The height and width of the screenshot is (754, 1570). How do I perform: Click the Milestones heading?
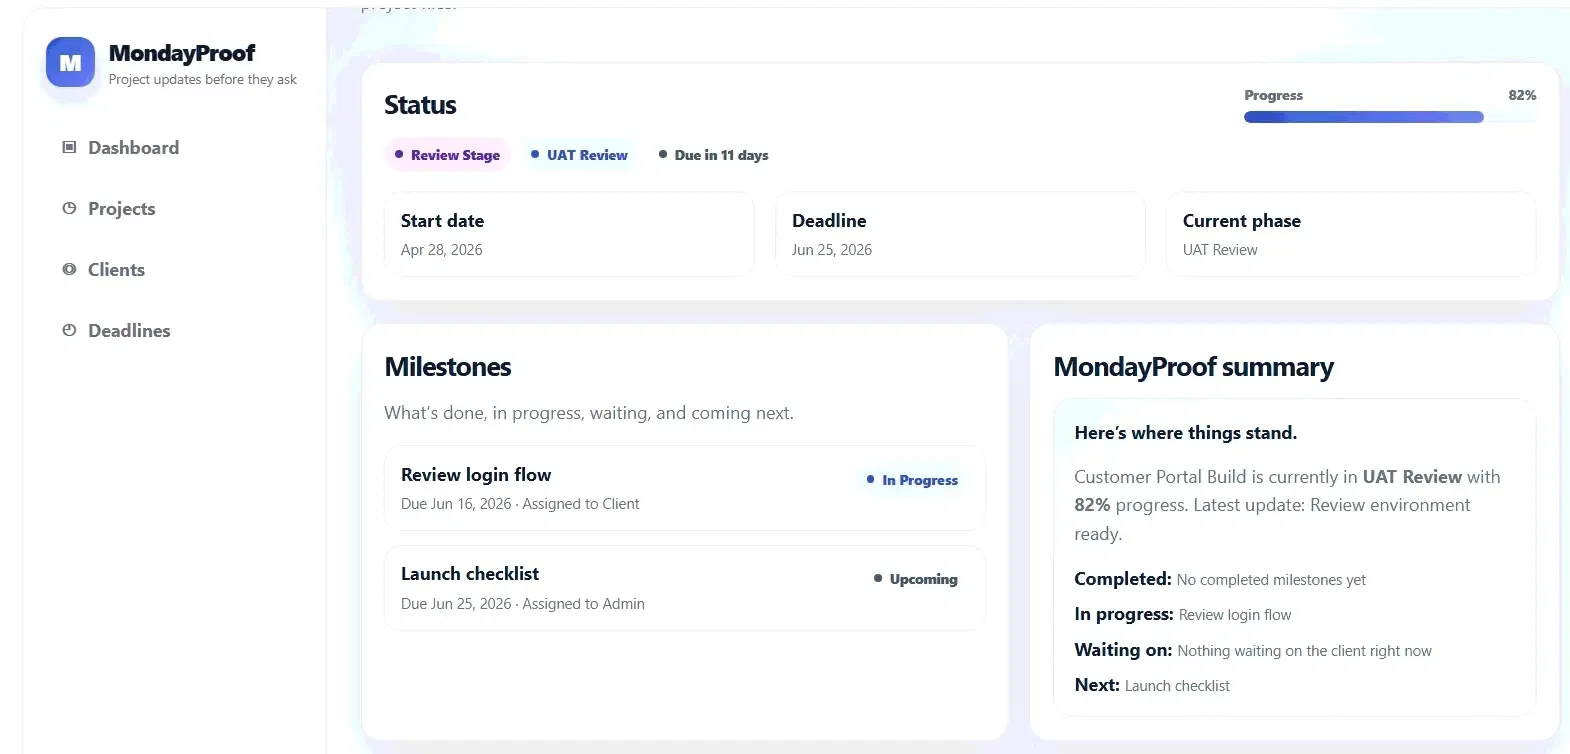[x=448, y=367]
